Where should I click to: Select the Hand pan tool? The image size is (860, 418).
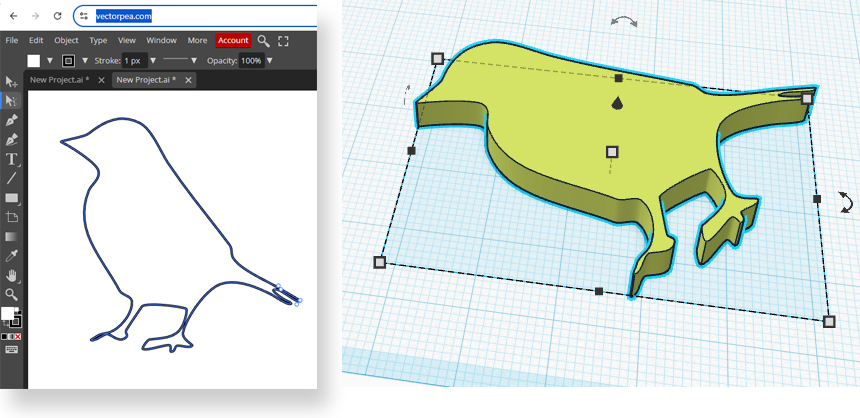12,275
